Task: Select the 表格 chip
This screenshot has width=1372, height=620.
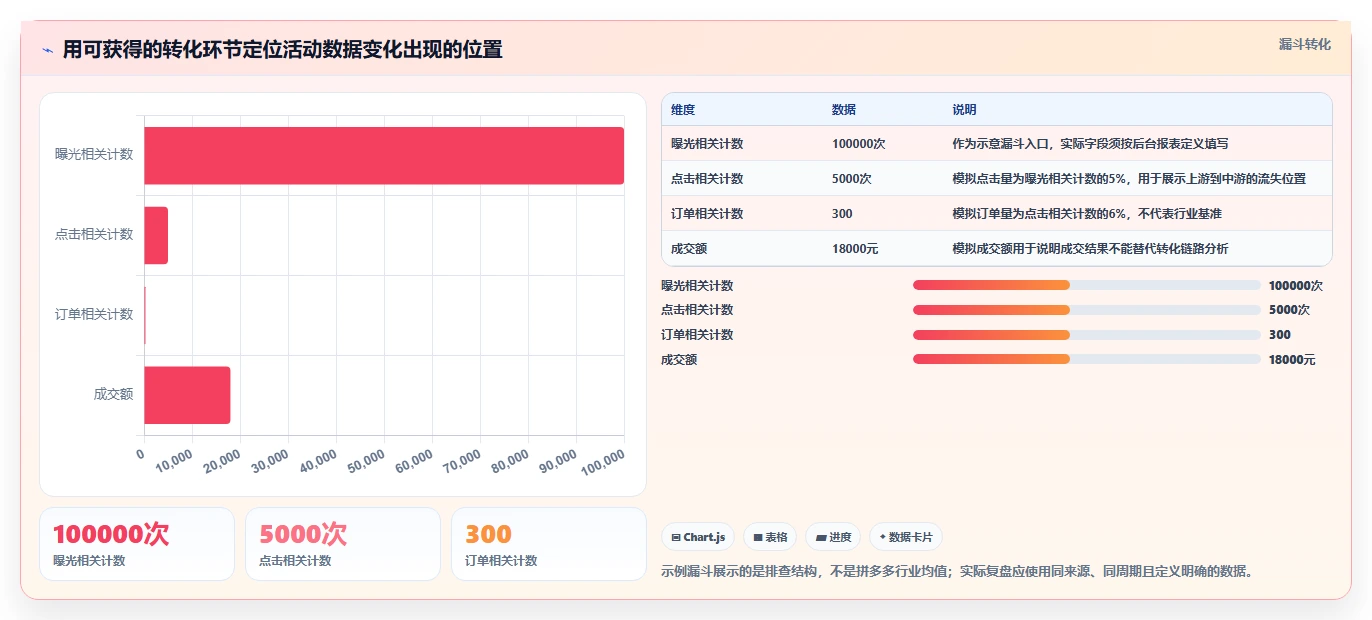Action: point(770,537)
